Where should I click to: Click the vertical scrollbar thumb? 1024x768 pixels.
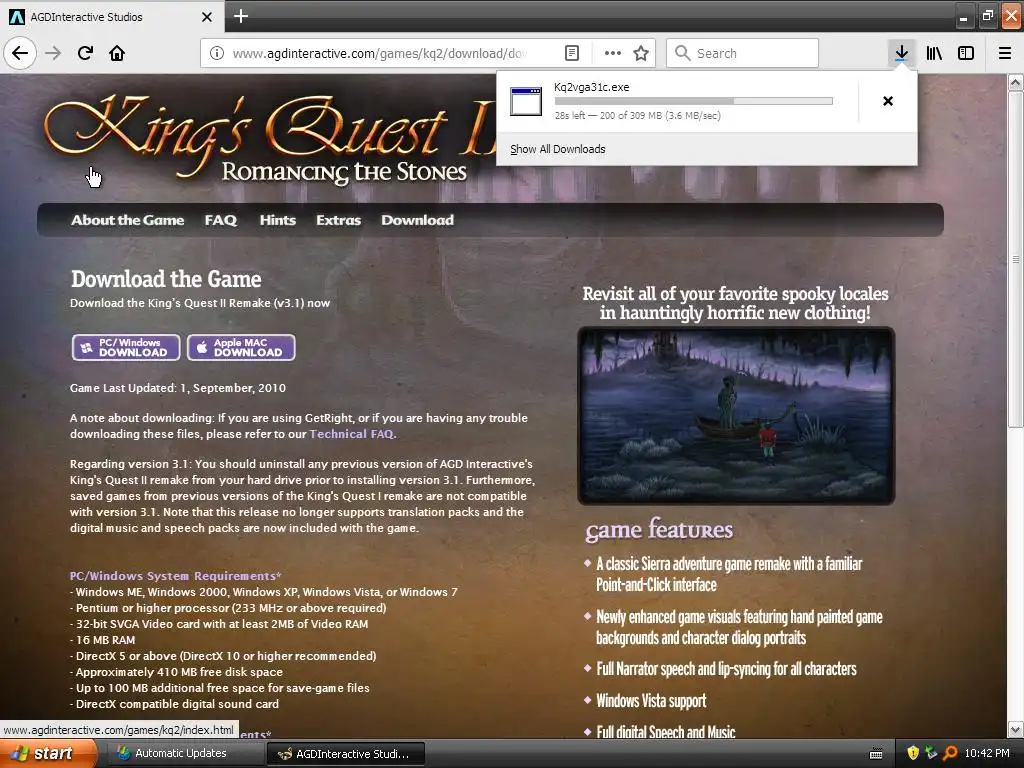pyautogui.click(x=1015, y=259)
